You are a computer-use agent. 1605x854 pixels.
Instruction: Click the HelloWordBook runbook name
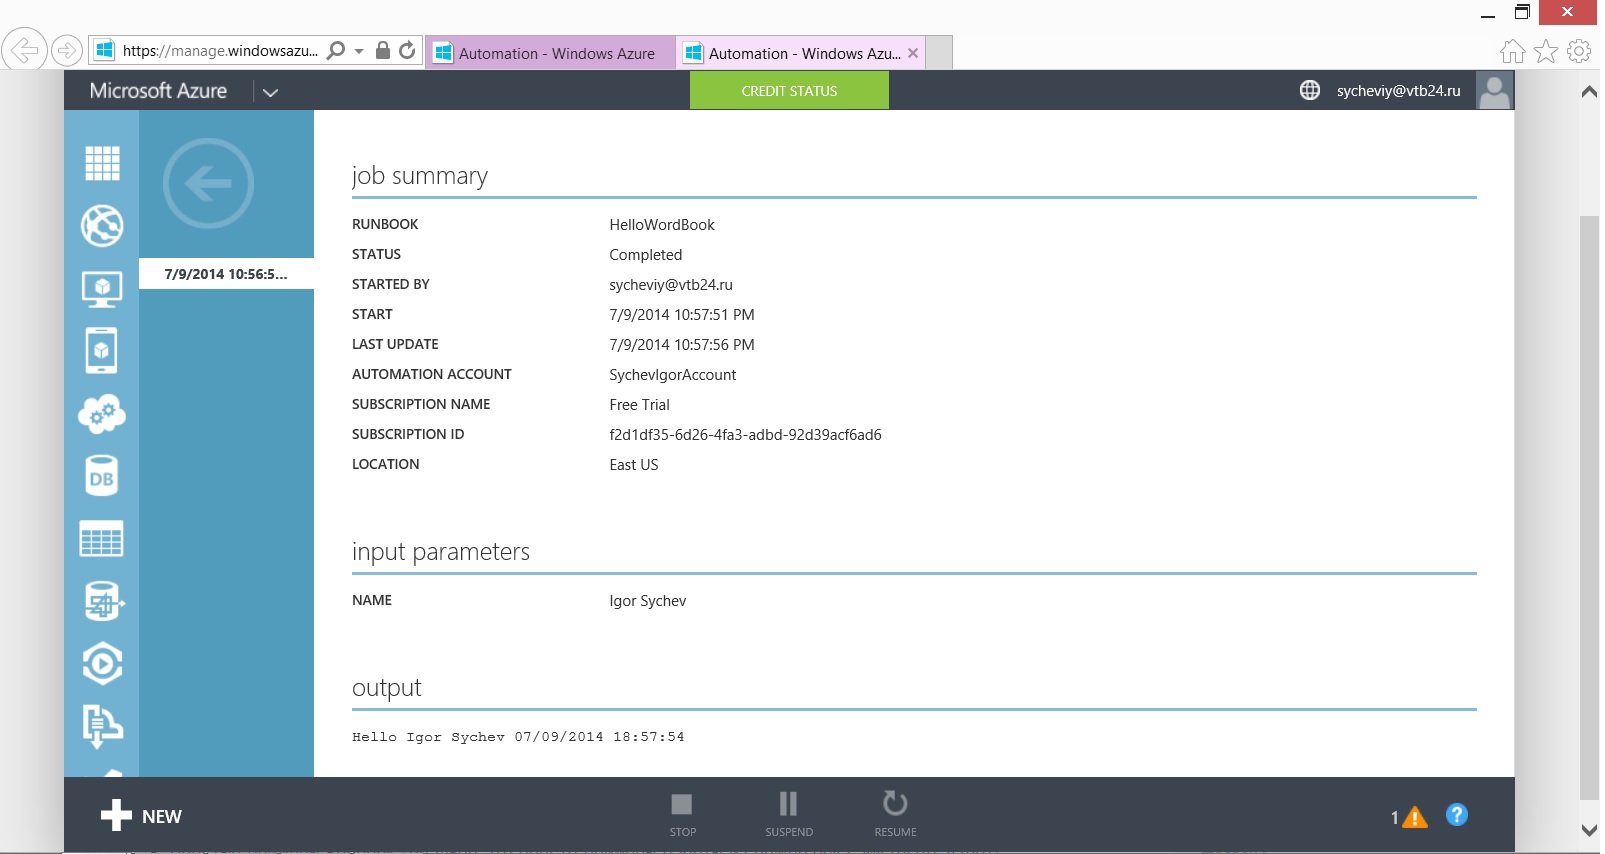pyautogui.click(x=662, y=225)
